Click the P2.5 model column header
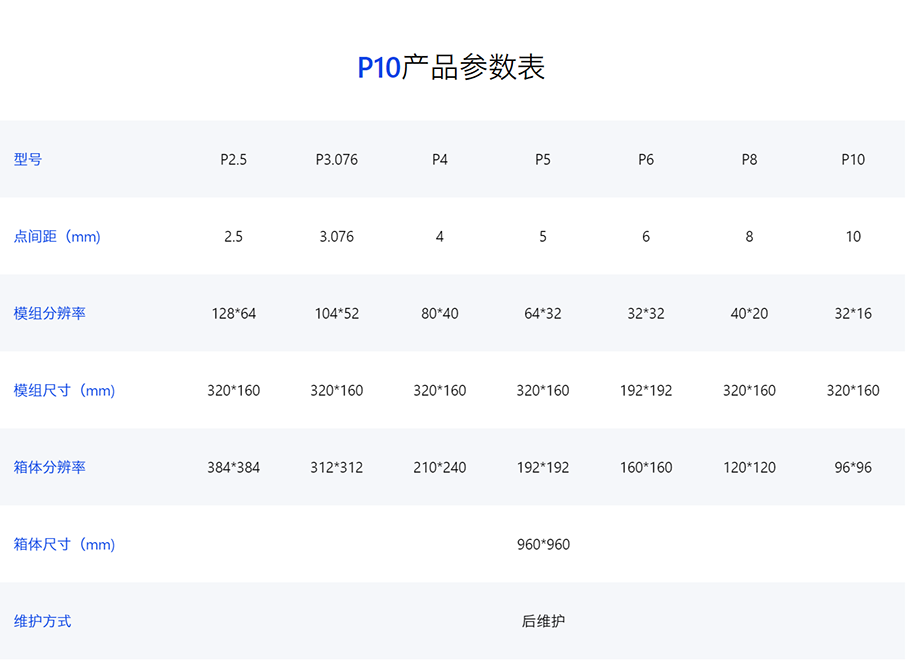The image size is (907, 660). 234,159
